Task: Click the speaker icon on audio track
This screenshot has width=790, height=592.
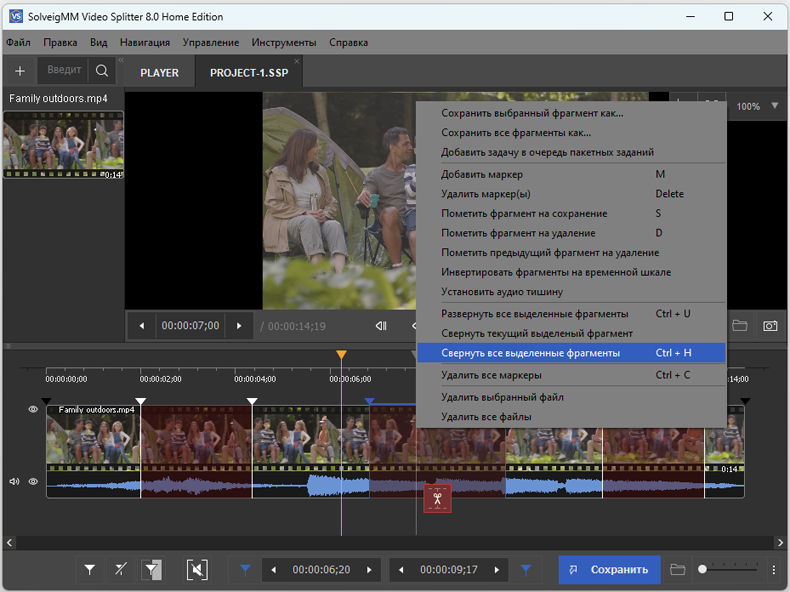Action: click(x=14, y=481)
